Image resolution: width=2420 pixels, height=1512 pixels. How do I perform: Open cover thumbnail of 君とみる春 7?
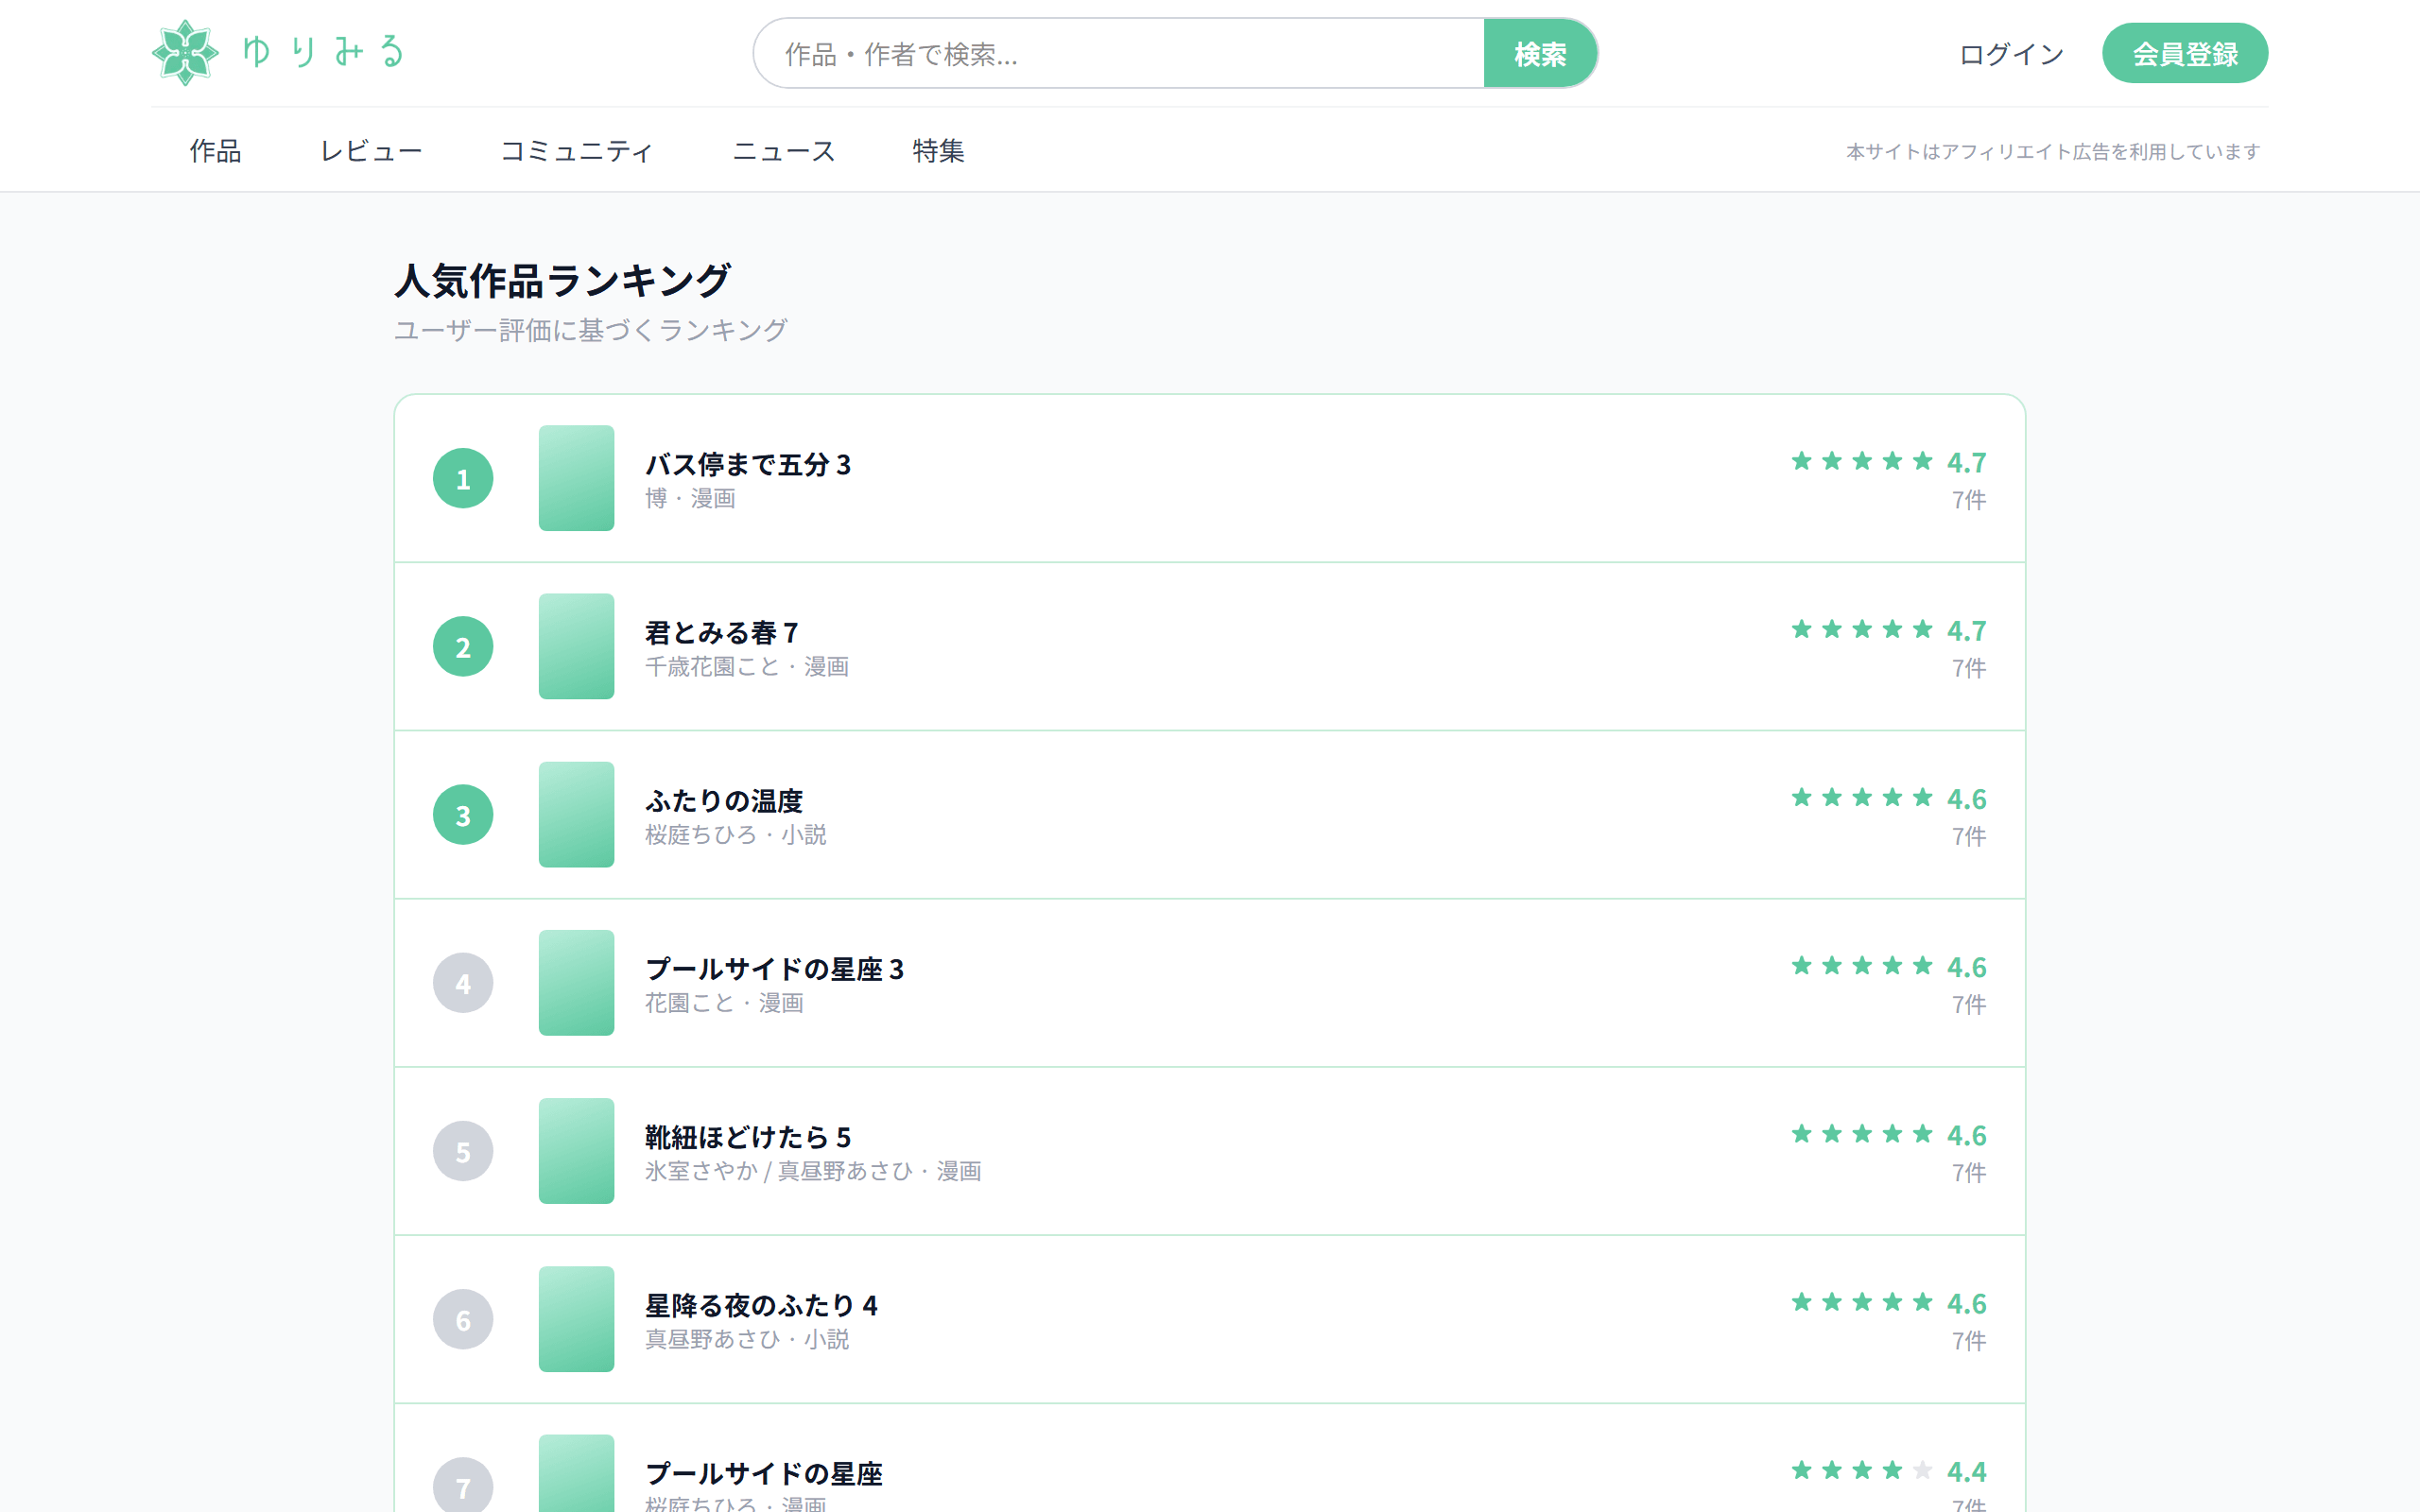click(x=576, y=647)
